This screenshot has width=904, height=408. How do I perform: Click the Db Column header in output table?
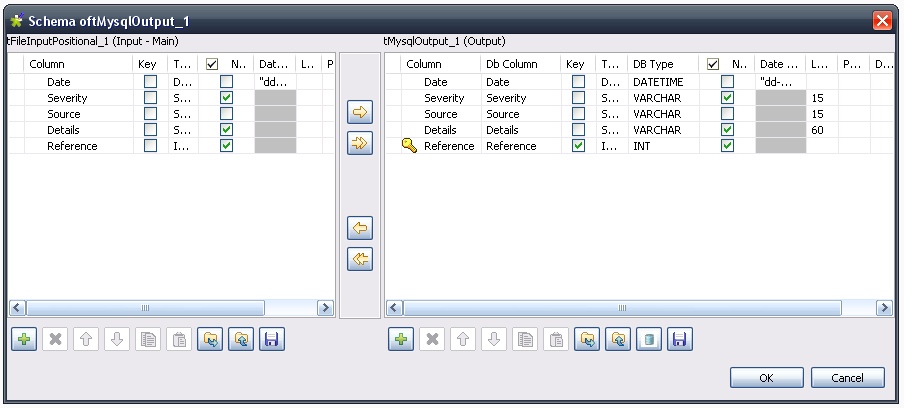(511, 64)
